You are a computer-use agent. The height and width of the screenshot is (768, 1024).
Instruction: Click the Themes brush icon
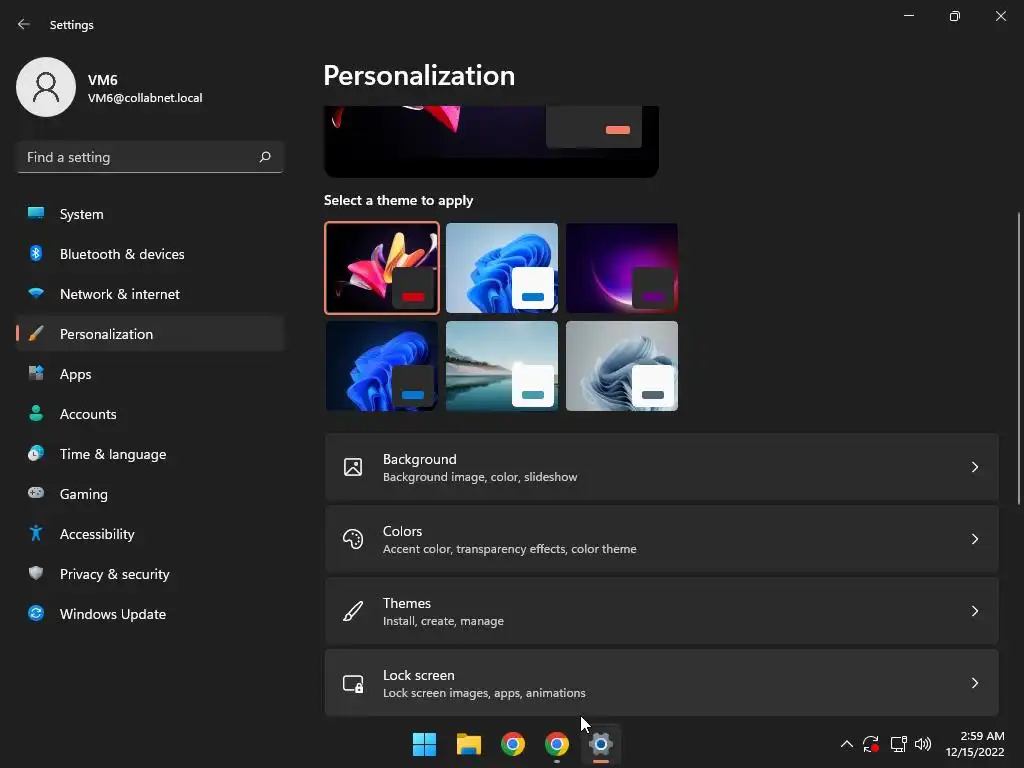pyautogui.click(x=353, y=611)
